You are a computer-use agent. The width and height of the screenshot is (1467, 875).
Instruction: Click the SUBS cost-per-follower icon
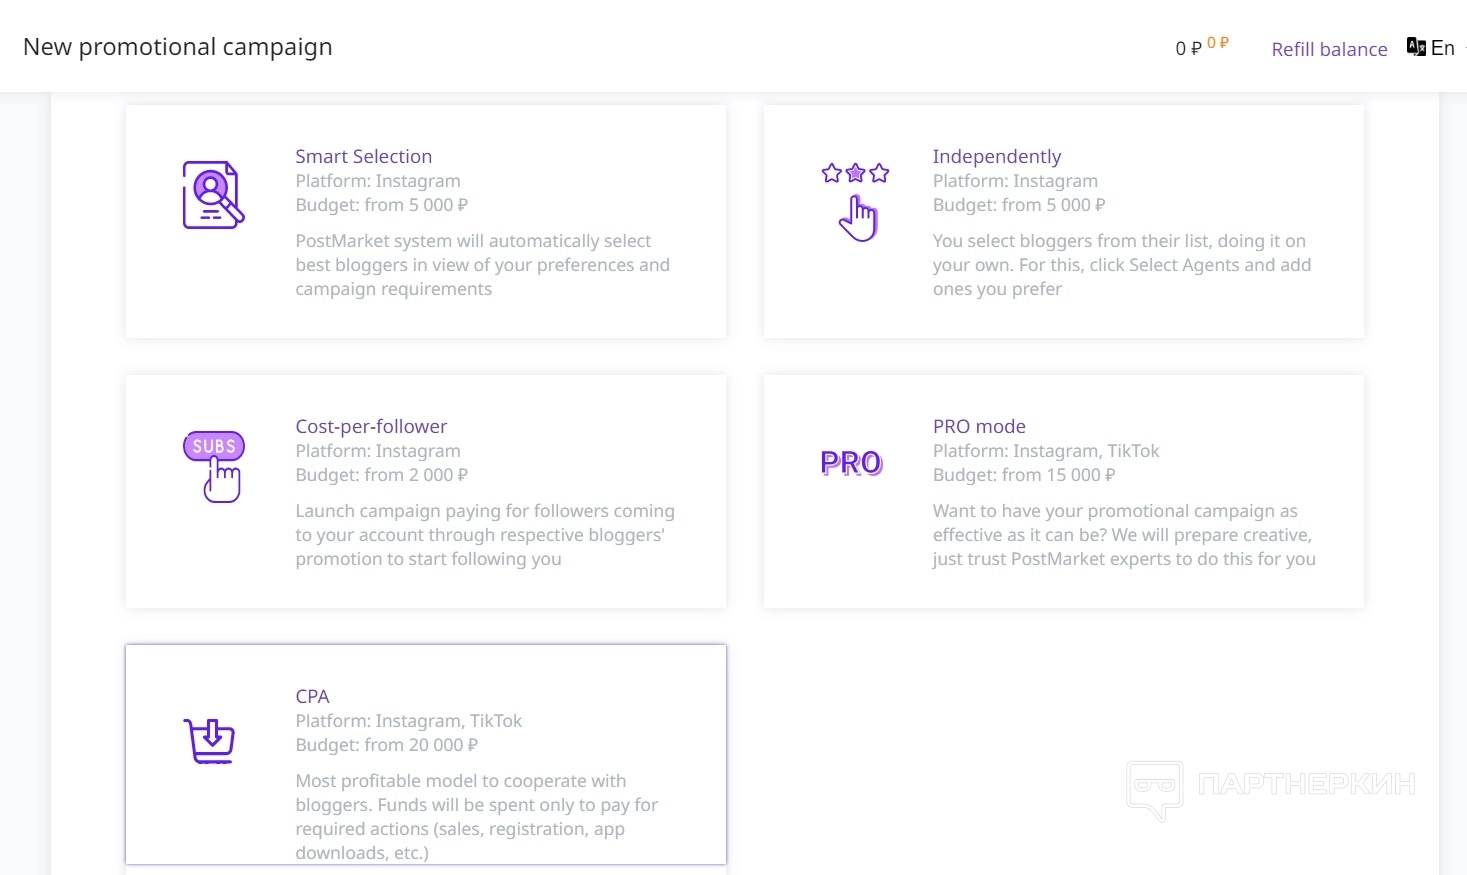[213, 466]
